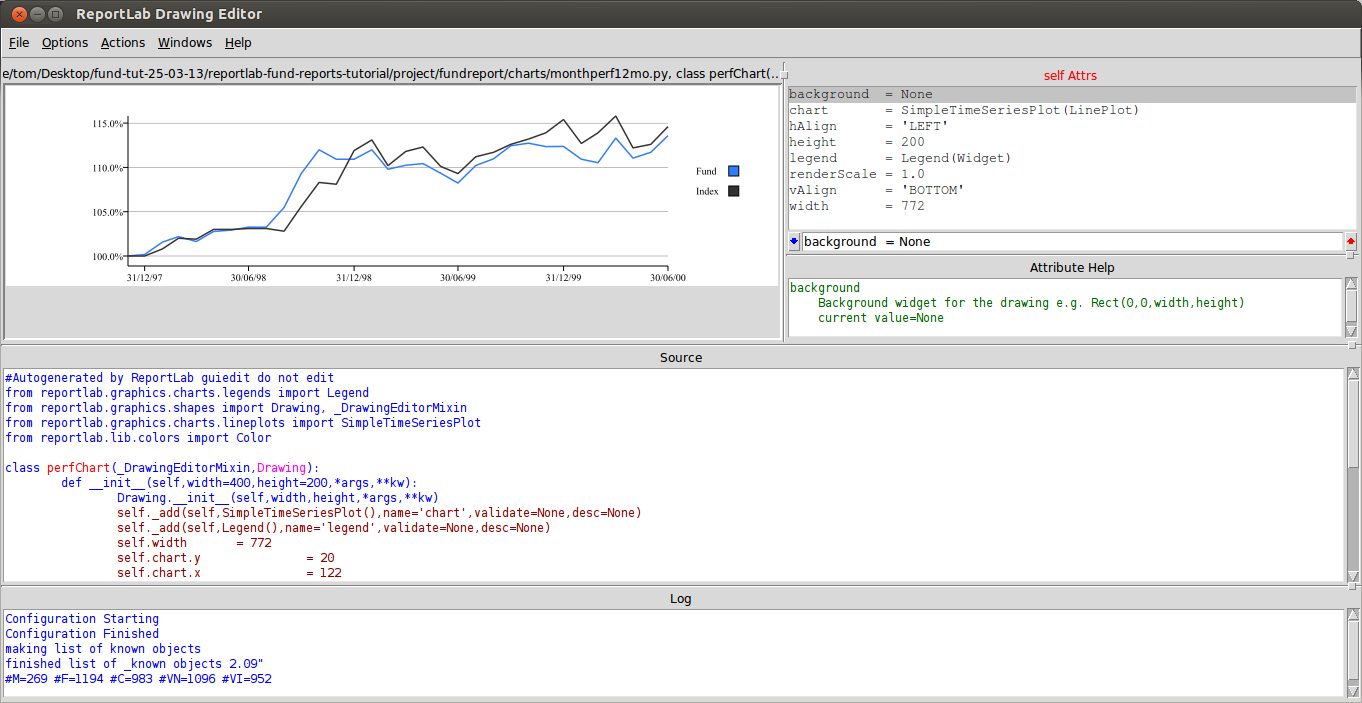The height and width of the screenshot is (703, 1362).
Task: Open the File menu
Action: click(x=19, y=42)
